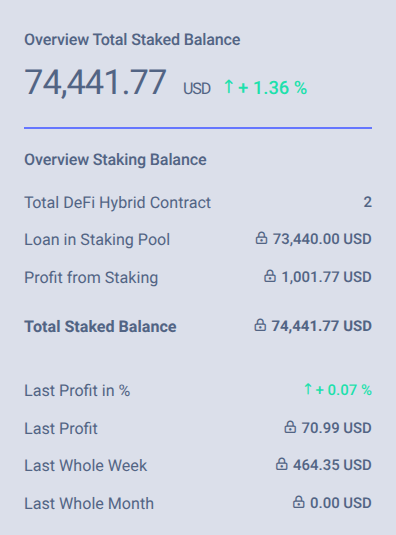Click lock icon next to Last Whole Month 0.00 USD
The image size is (396, 535).
coord(298,502)
